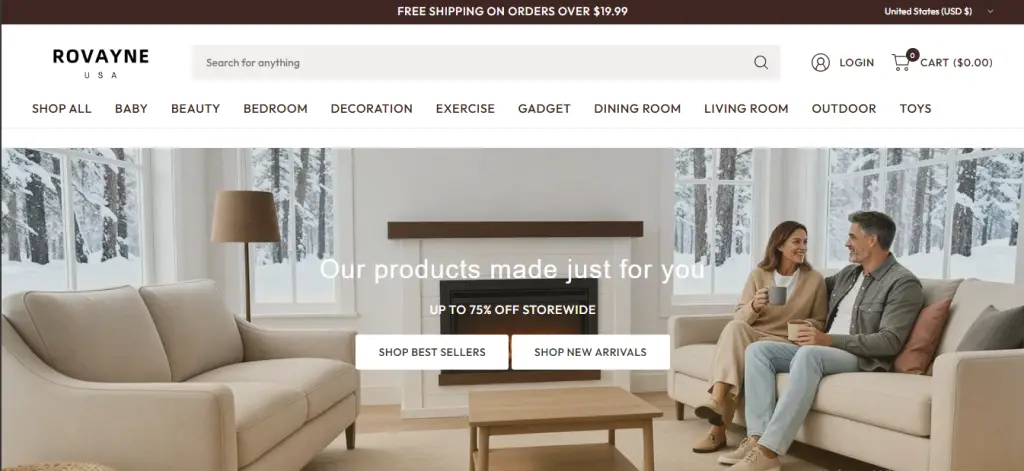Click the SHOP BEST SELLERS button
This screenshot has width=1024, height=471.
pos(432,352)
